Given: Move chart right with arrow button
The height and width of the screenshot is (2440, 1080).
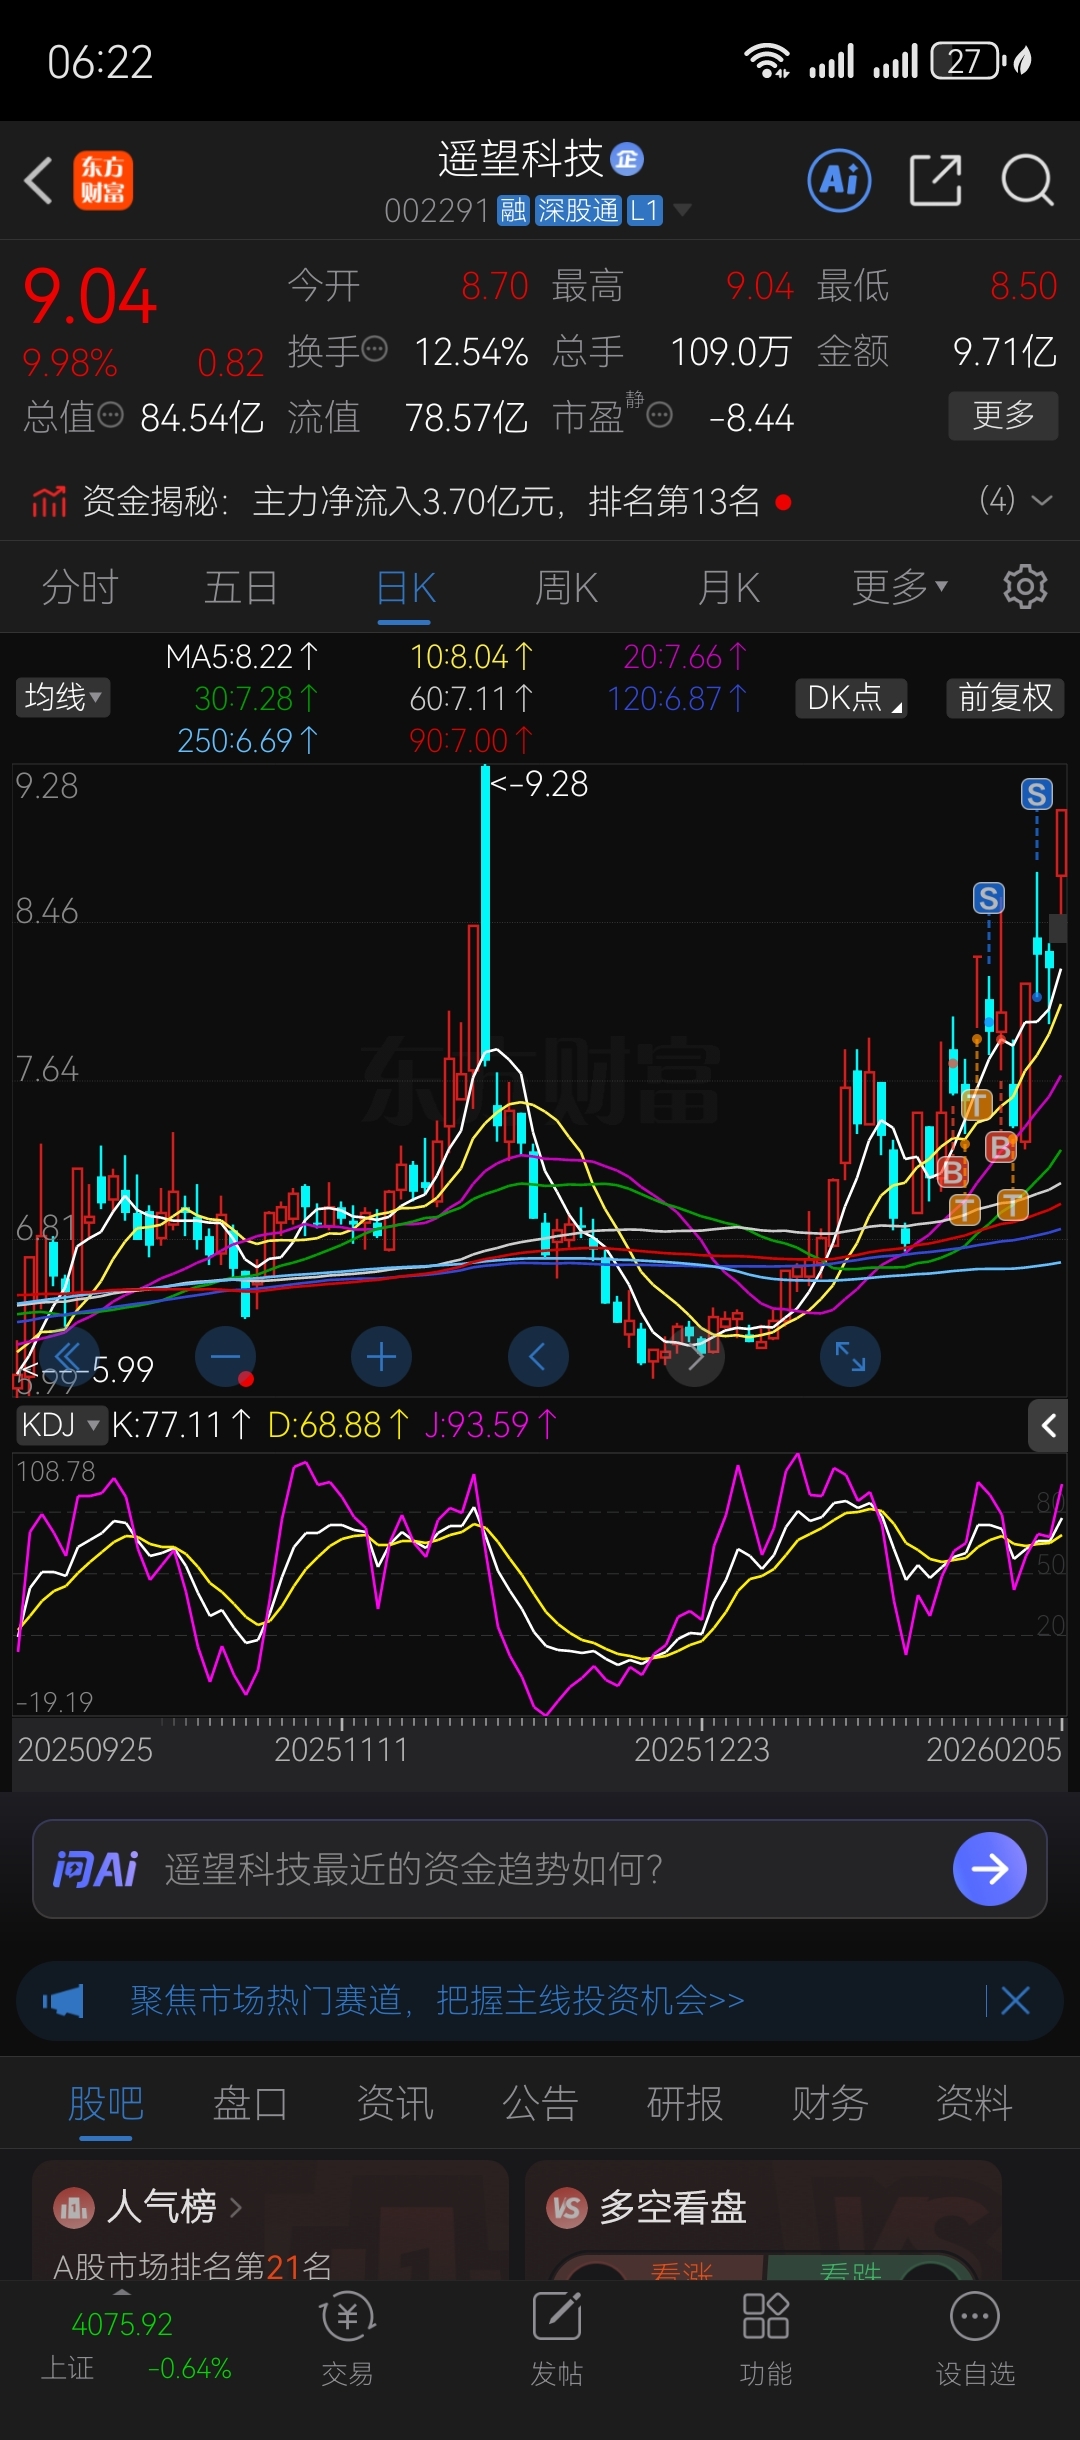Looking at the screenshot, I should click(x=695, y=1357).
